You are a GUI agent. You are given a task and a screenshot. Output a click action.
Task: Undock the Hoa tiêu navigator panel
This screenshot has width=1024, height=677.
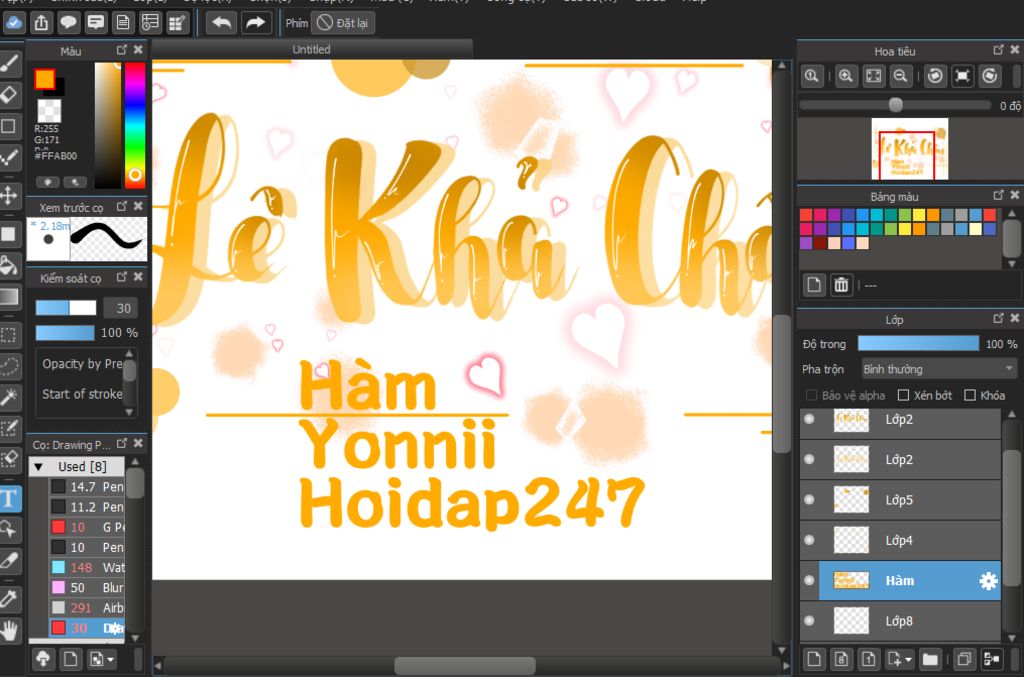[x=998, y=50]
